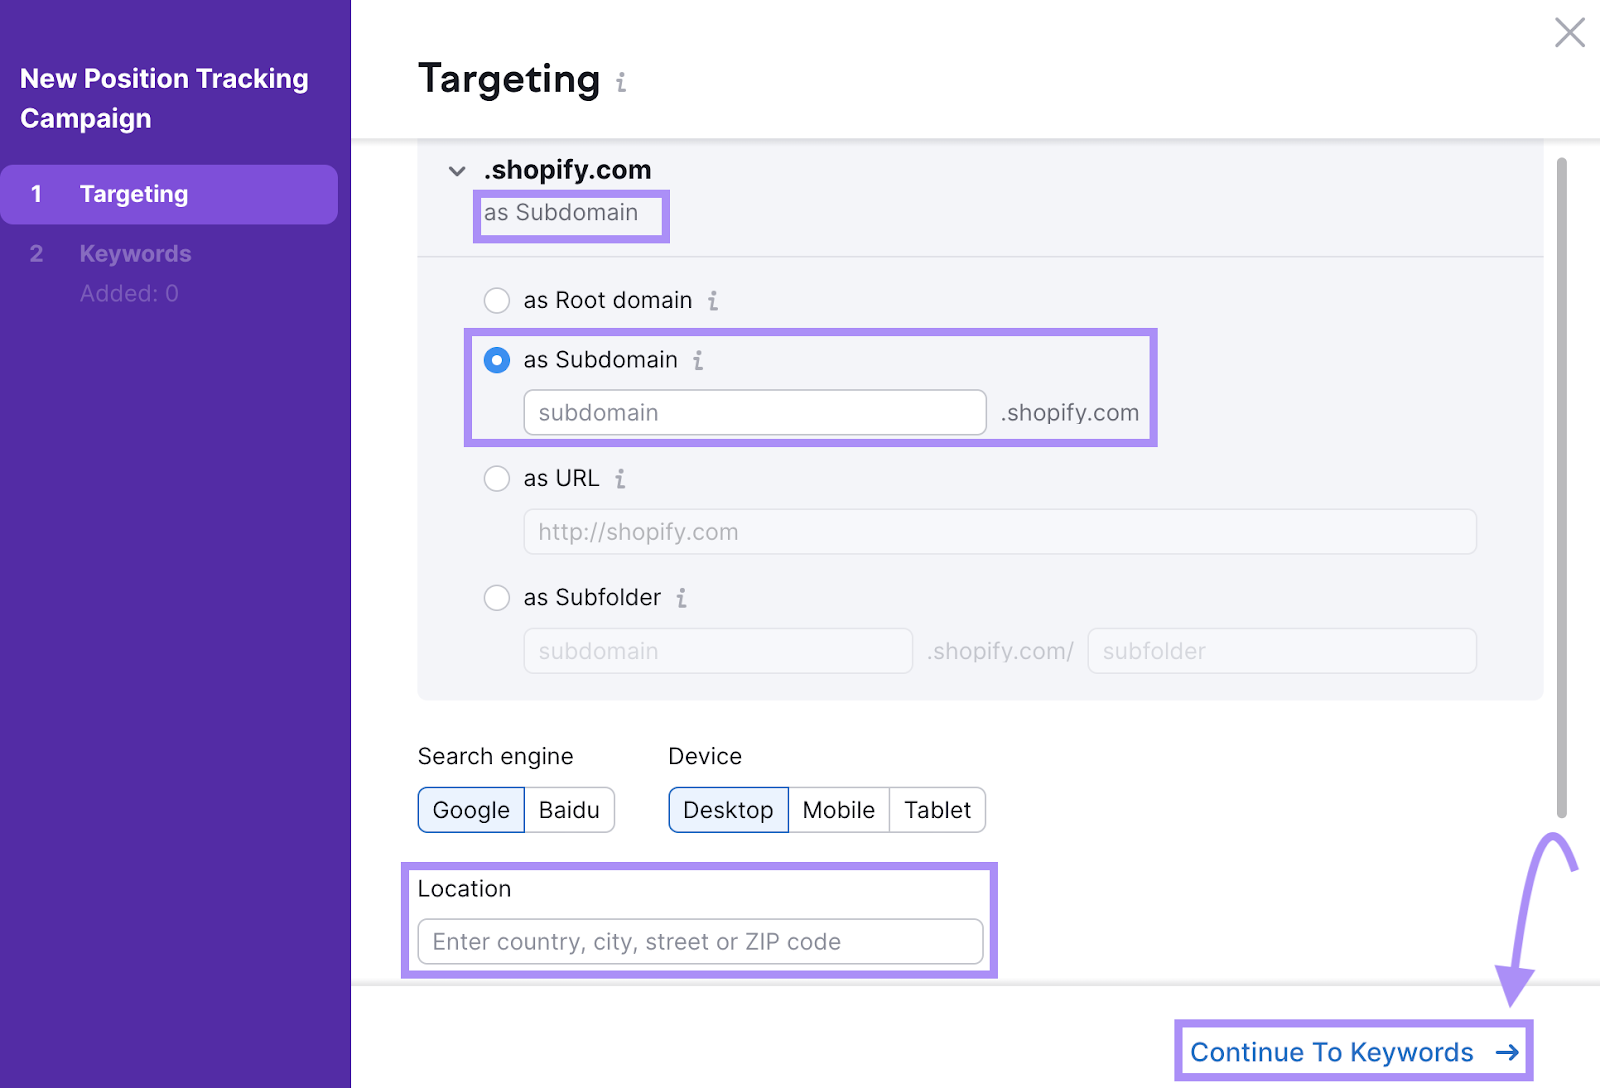The width and height of the screenshot is (1600, 1088).
Task: Select the "as Subfolder" radio button
Action: [x=496, y=597]
